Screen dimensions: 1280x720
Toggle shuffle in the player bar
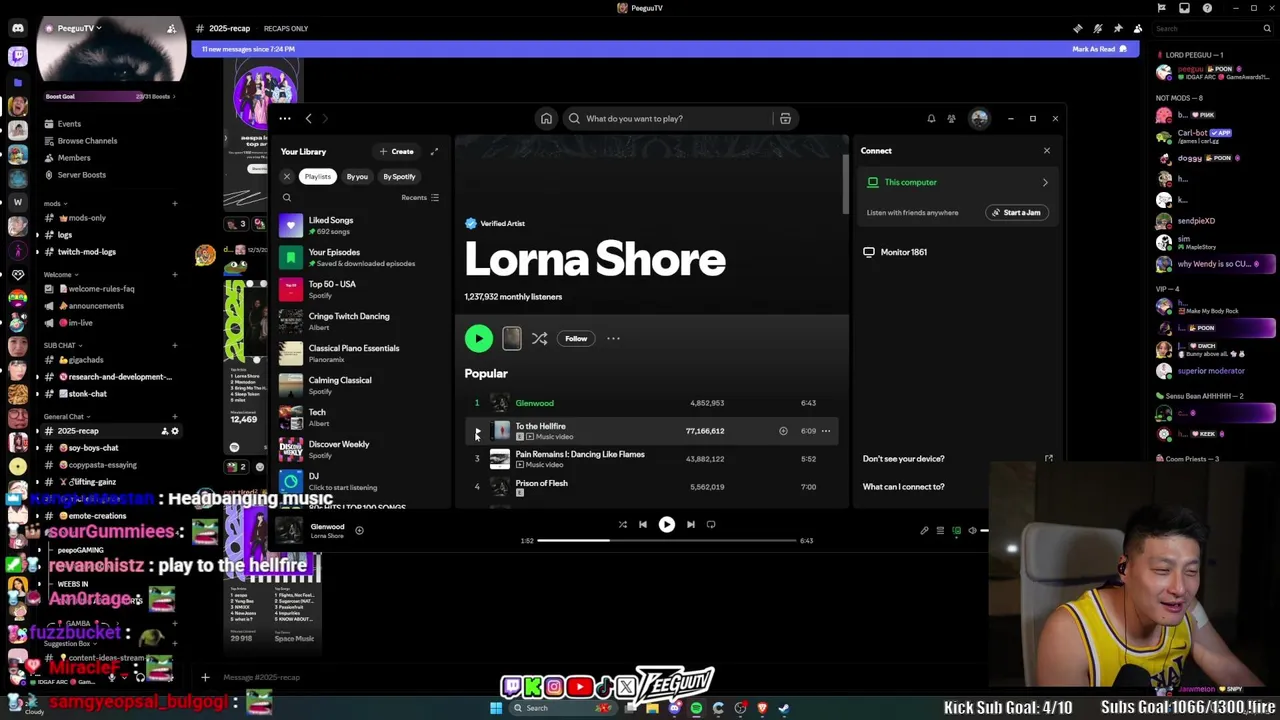(x=622, y=524)
